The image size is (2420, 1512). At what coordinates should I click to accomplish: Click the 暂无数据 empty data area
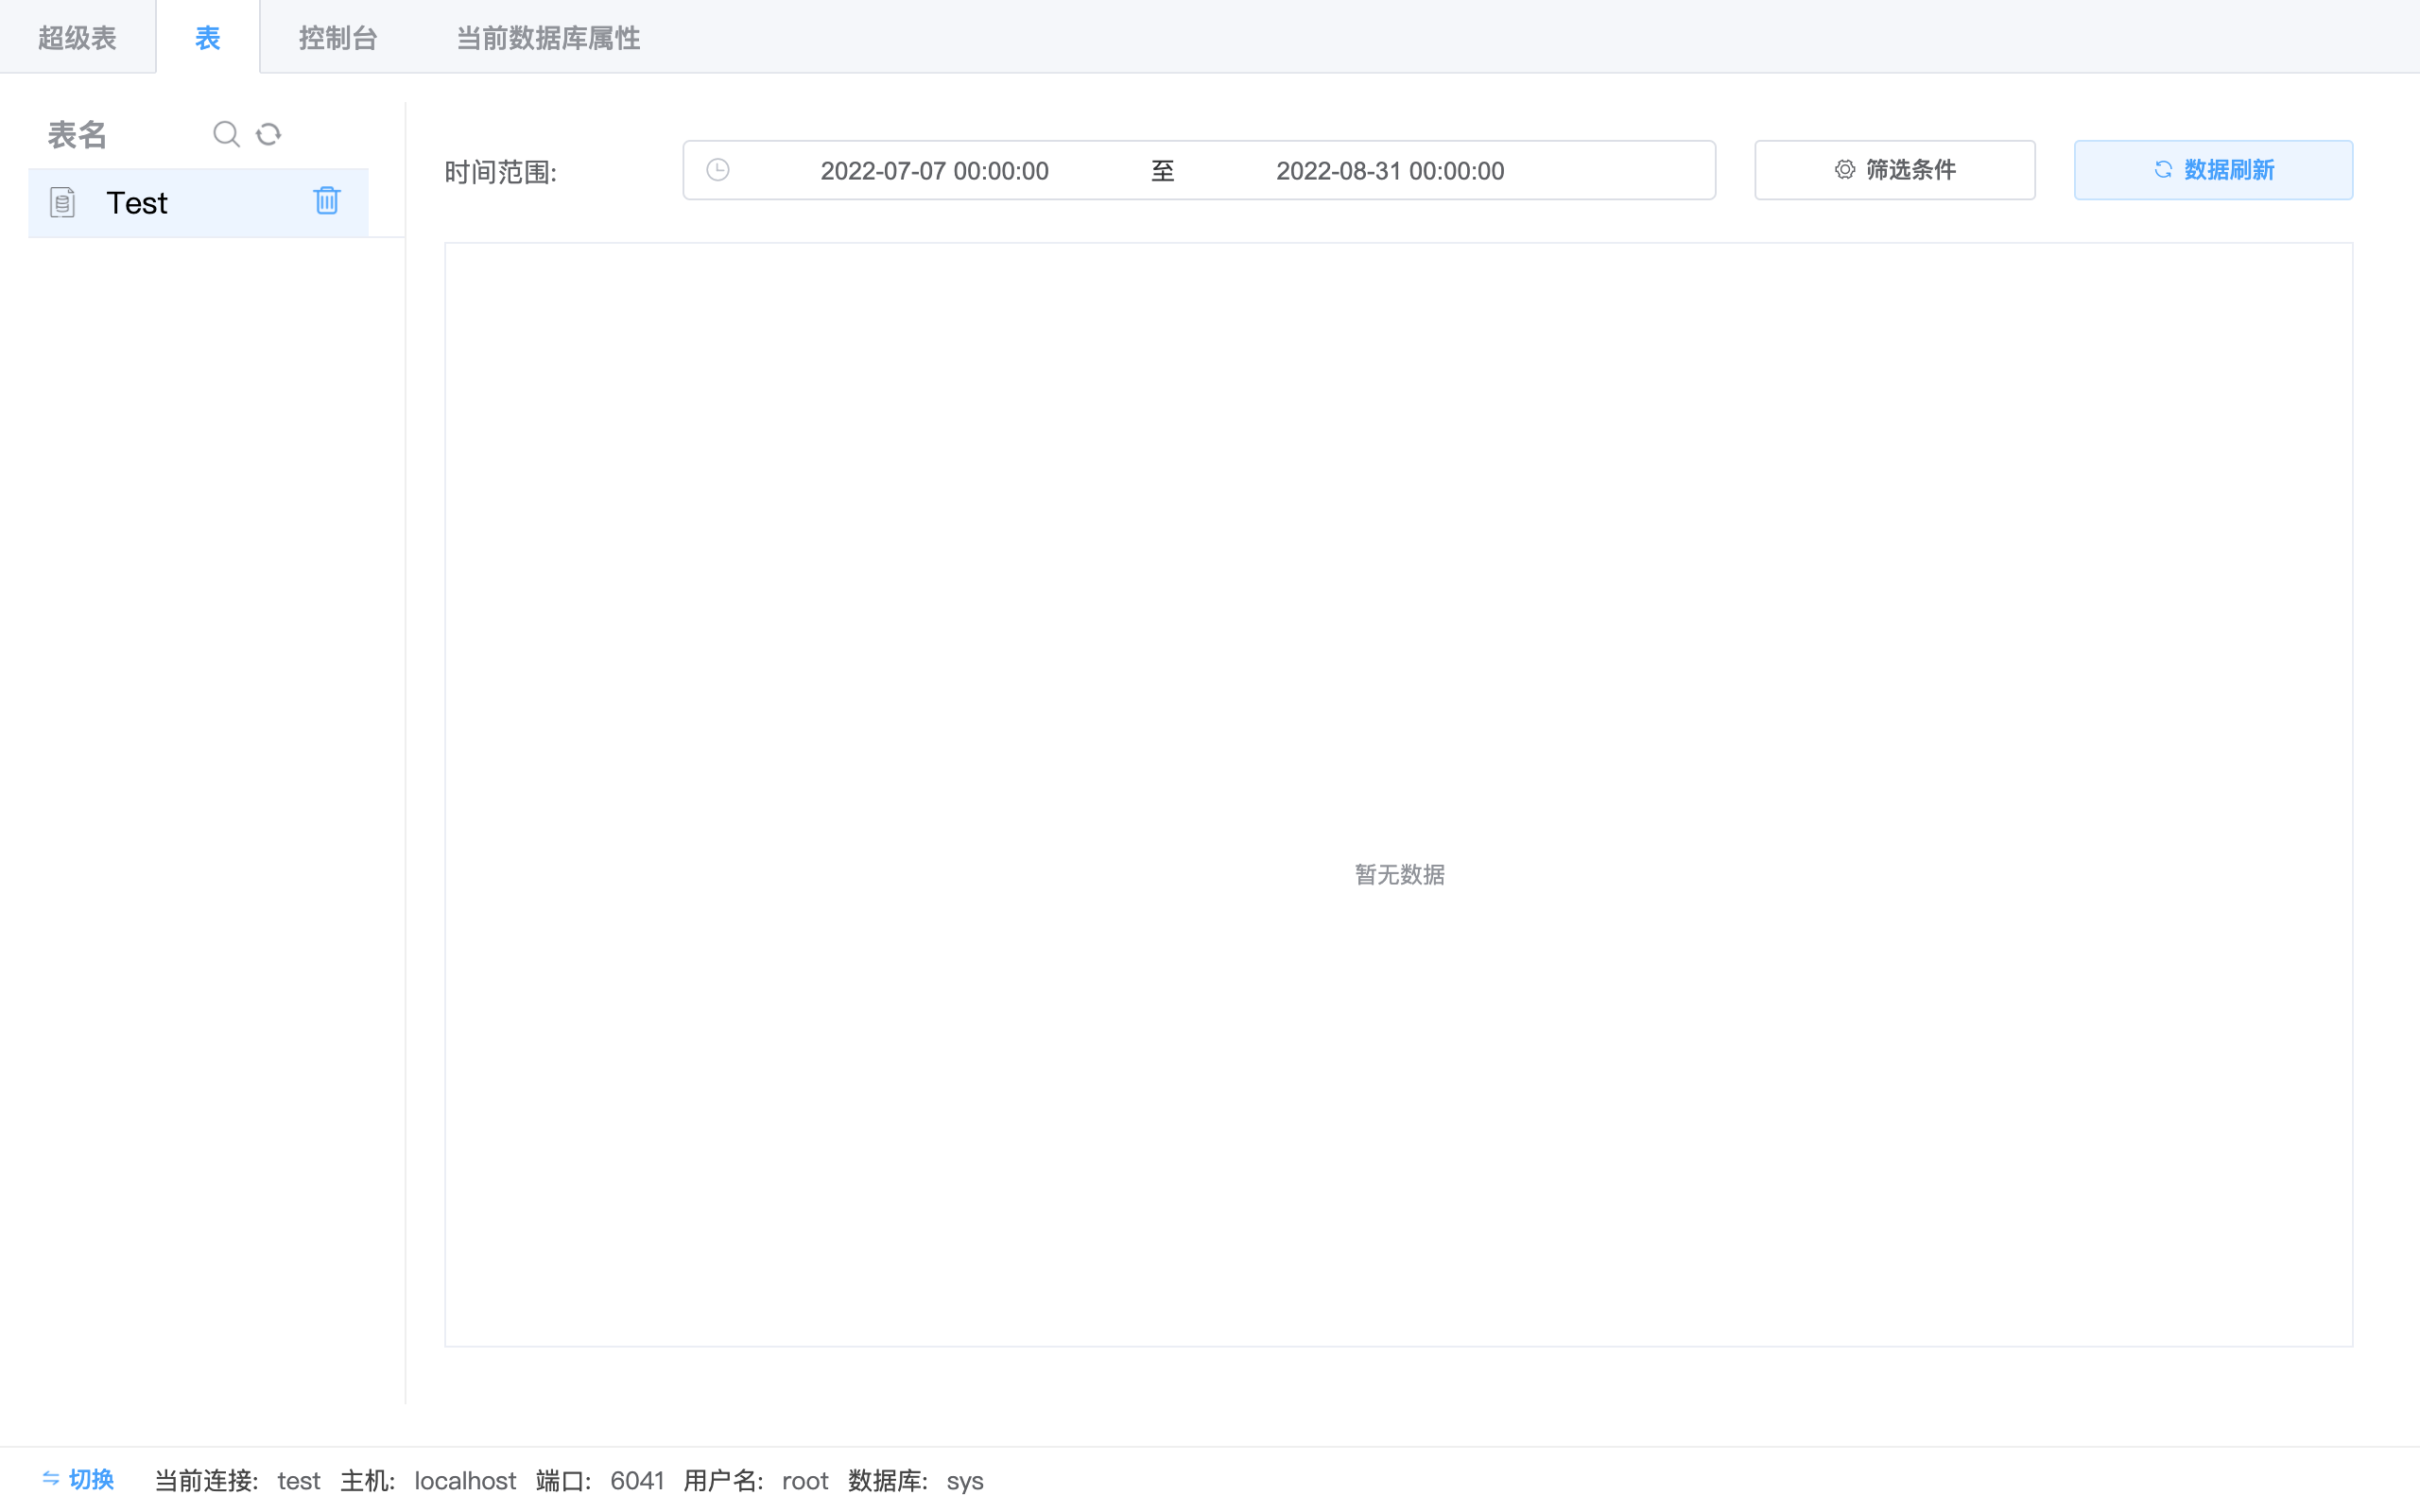coord(1399,874)
